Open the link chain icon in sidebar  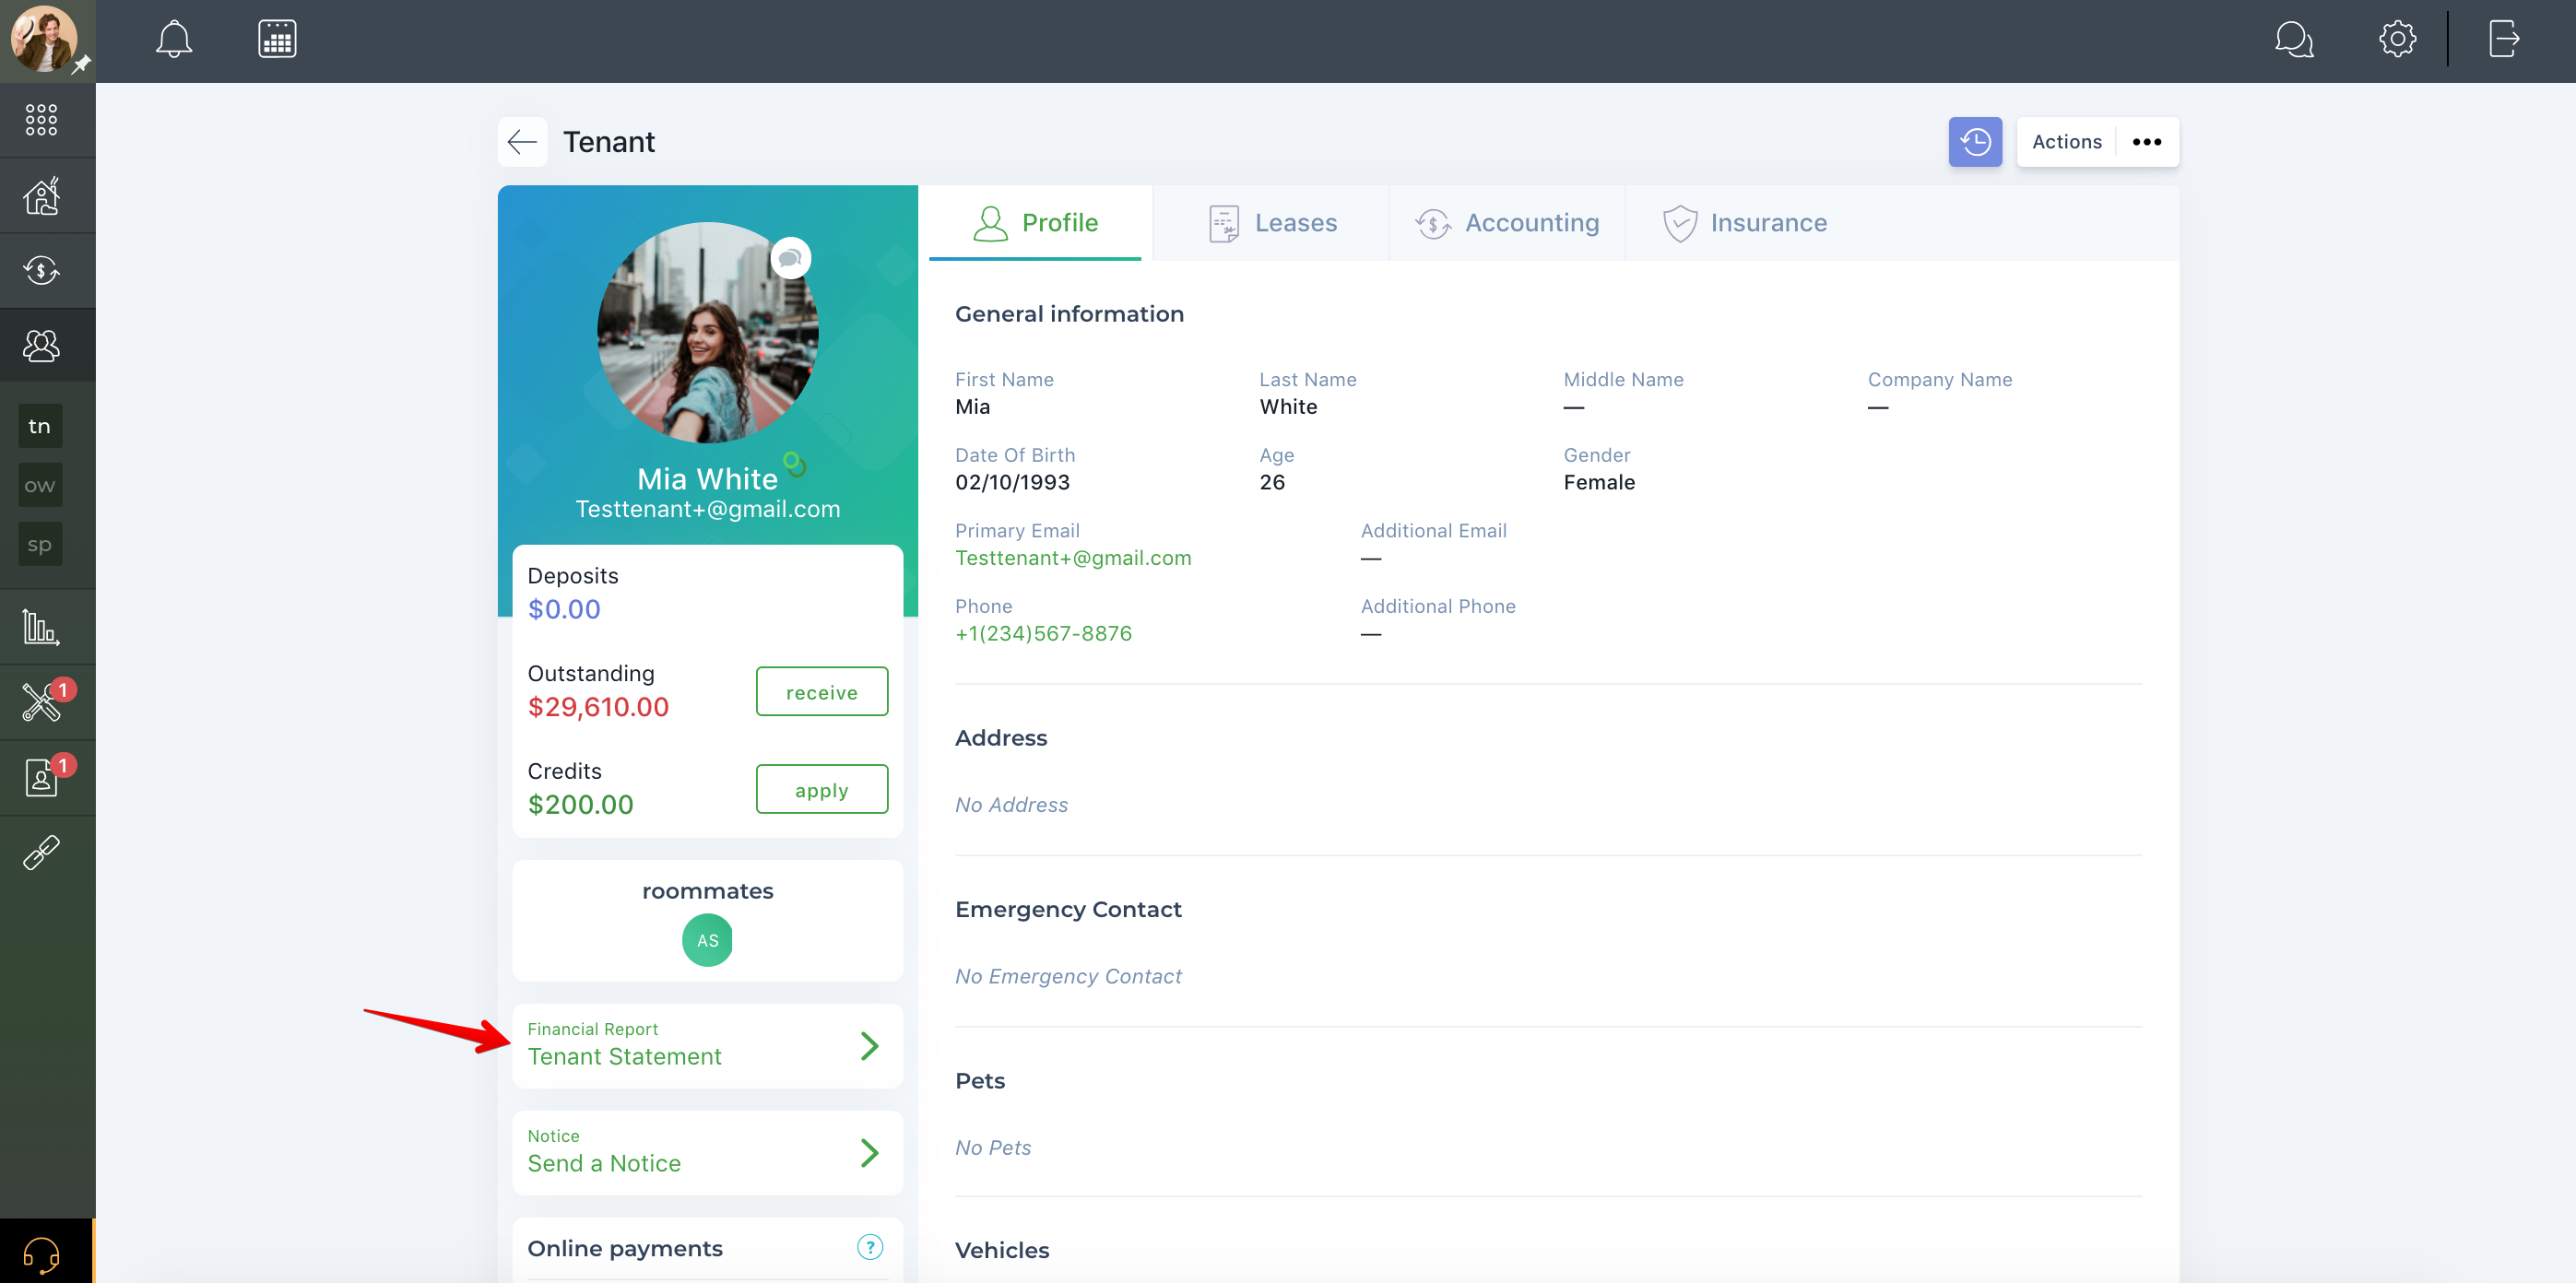(x=42, y=853)
